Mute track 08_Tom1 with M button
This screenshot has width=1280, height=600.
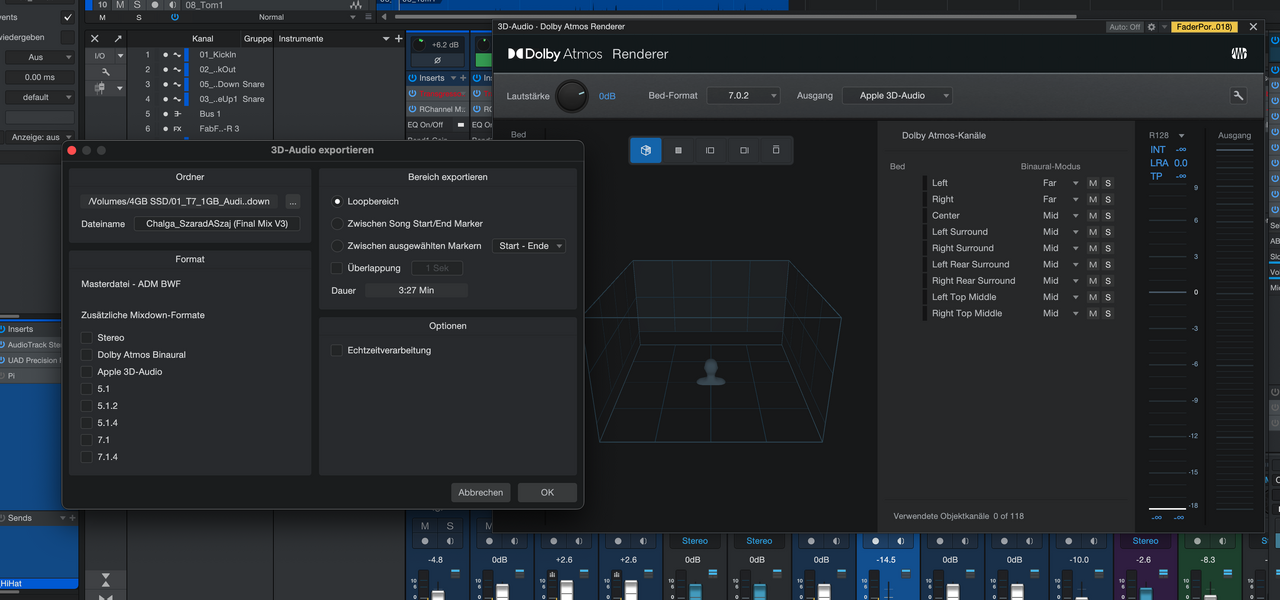[x=120, y=5]
